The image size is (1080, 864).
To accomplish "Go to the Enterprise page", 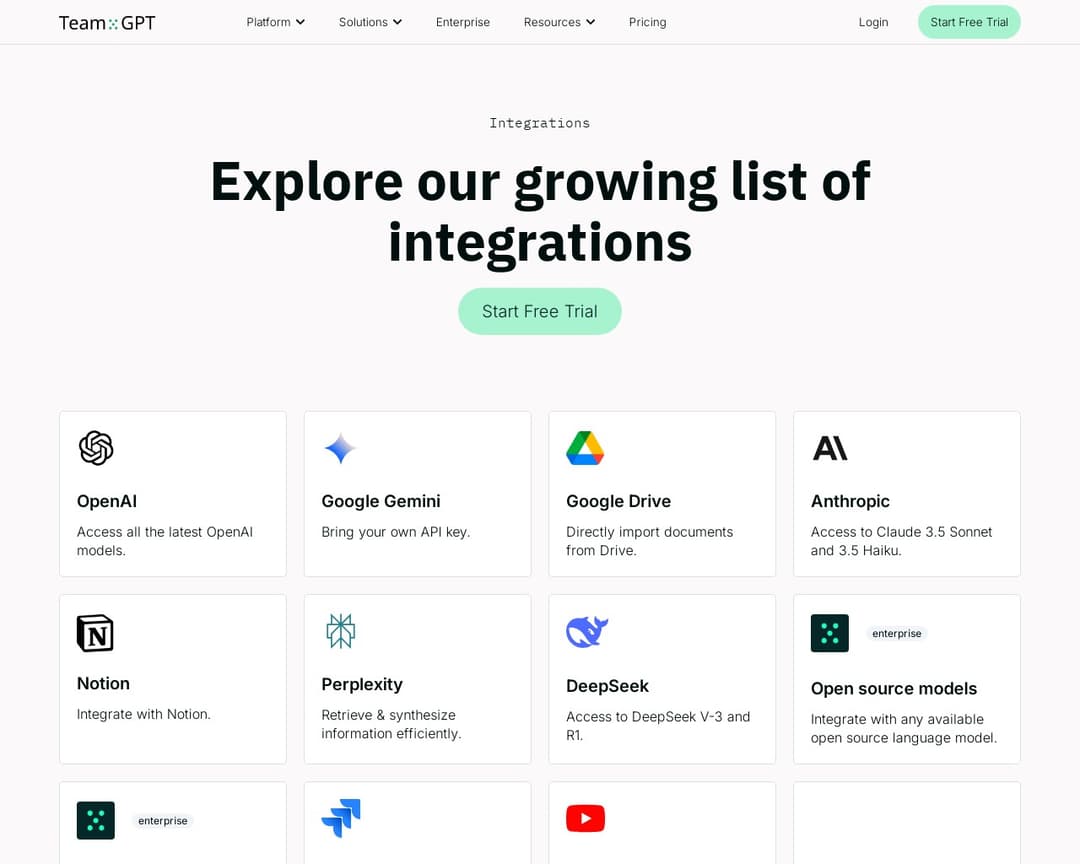I will (463, 22).
